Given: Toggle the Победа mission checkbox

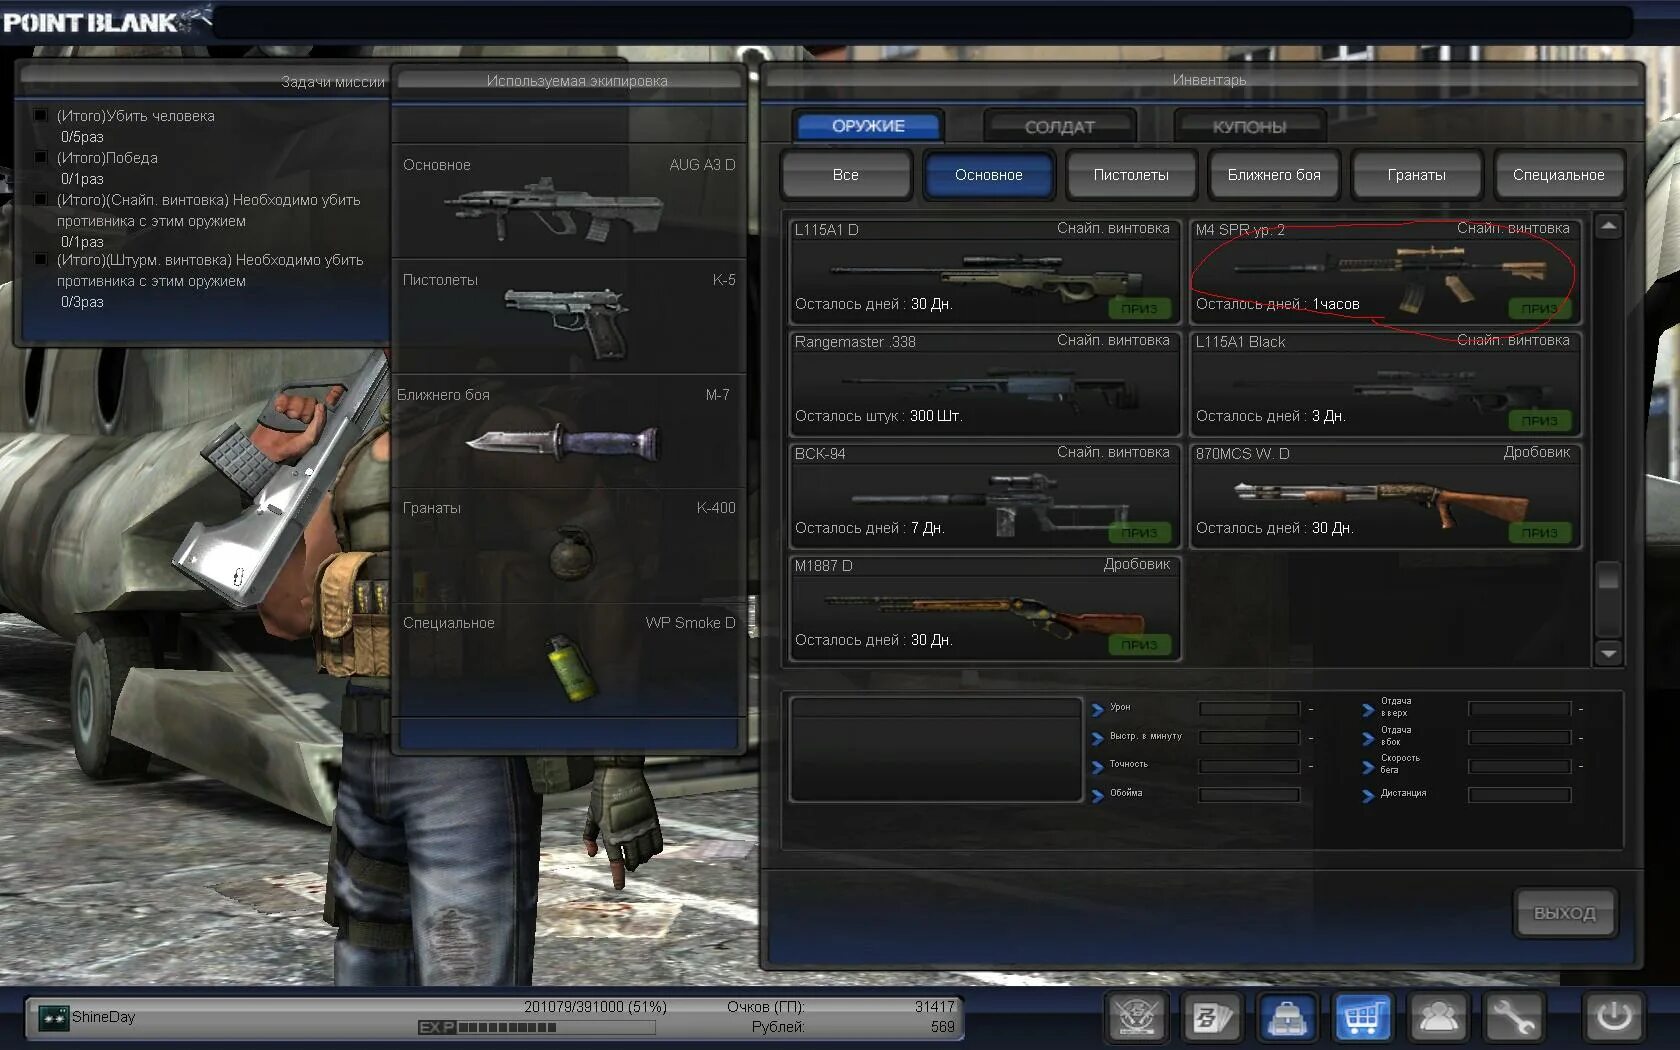Looking at the screenshot, I should click(x=41, y=157).
